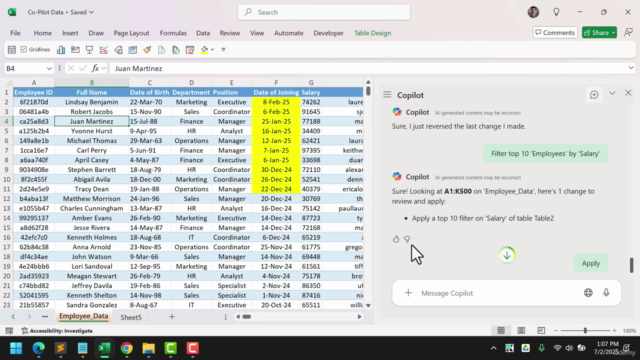The width and height of the screenshot is (640, 360).
Task: Click the presentation screen icon in toolbar
Action: (x=89, y=50)
